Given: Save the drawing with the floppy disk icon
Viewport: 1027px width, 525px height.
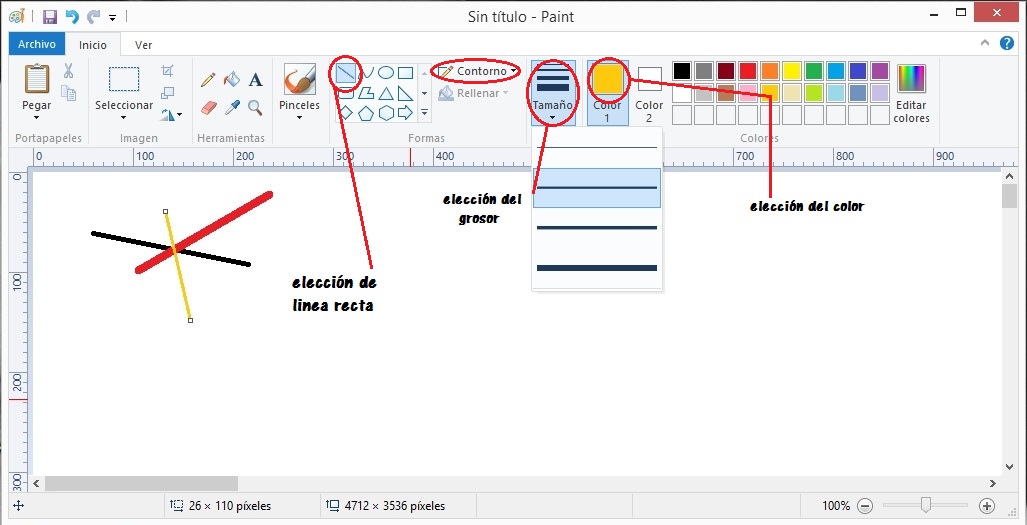Looking at the screenshot, I should pos(50,17).
